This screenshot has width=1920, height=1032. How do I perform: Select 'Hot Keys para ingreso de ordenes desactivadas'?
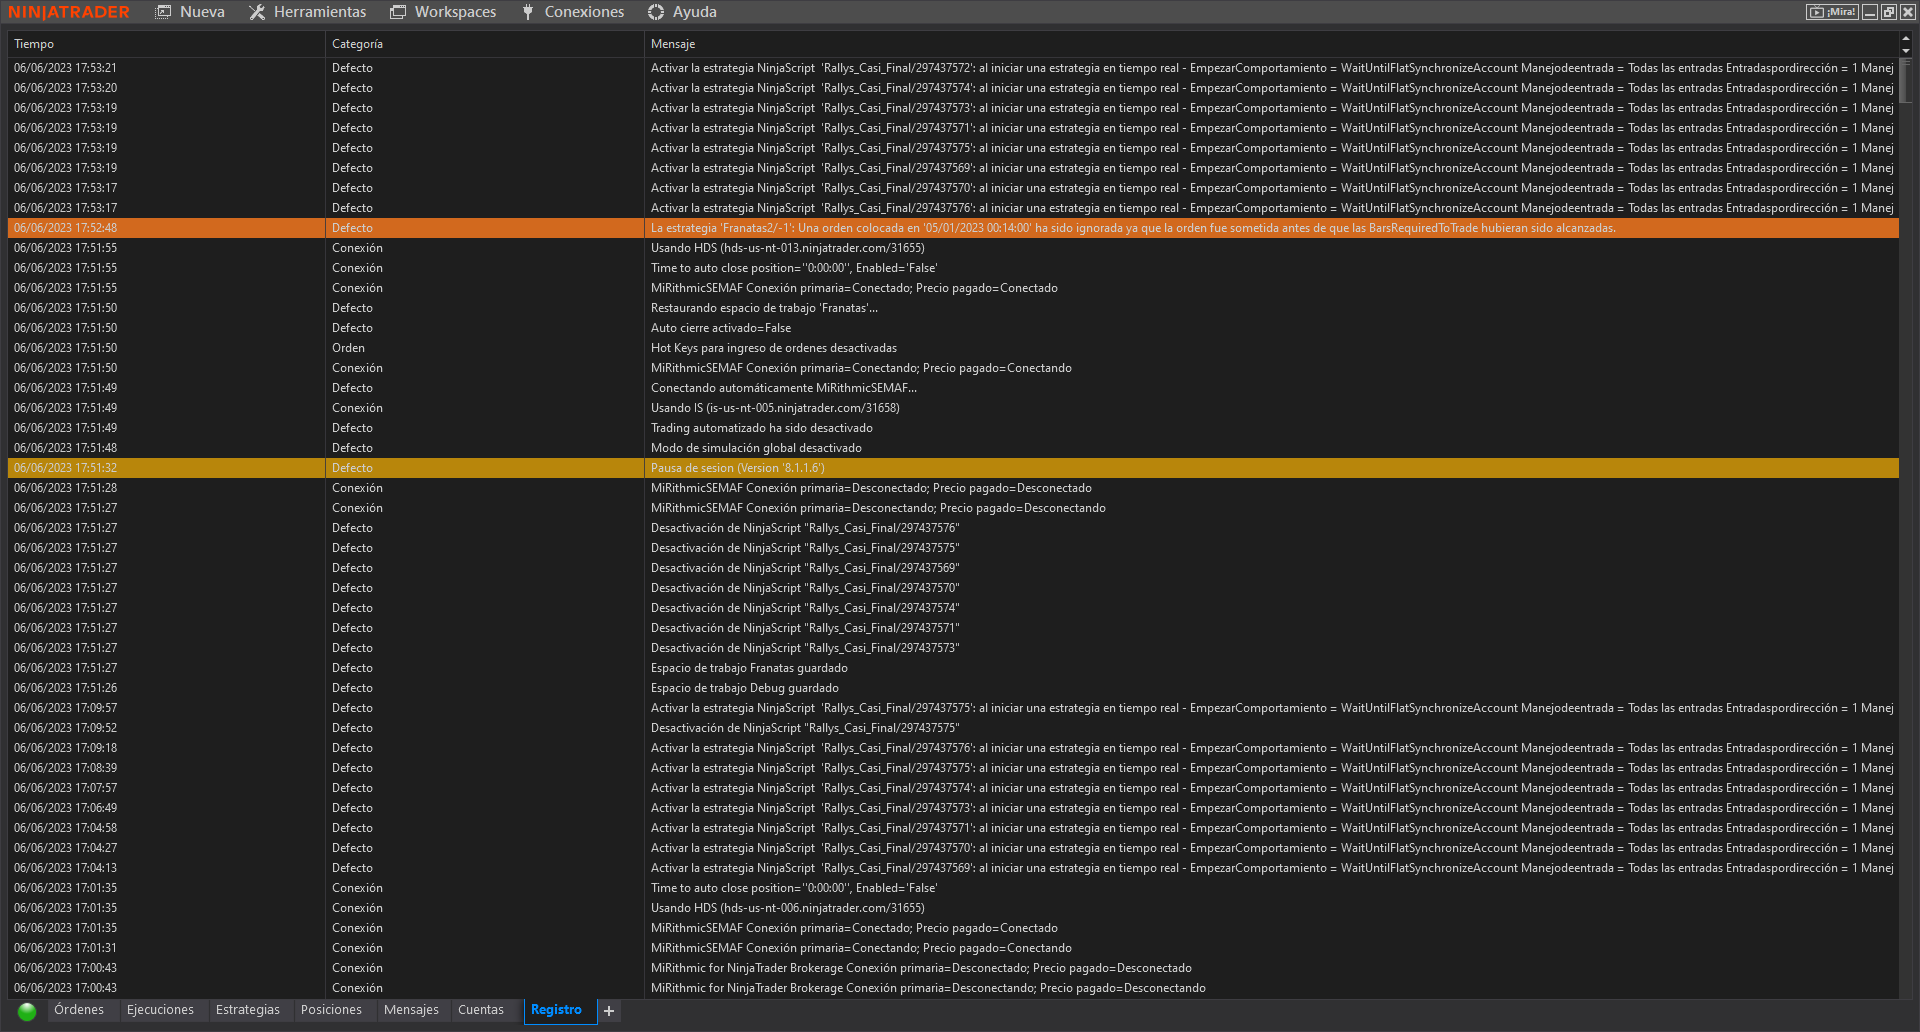pyautogui.click(x=774, y=348)
